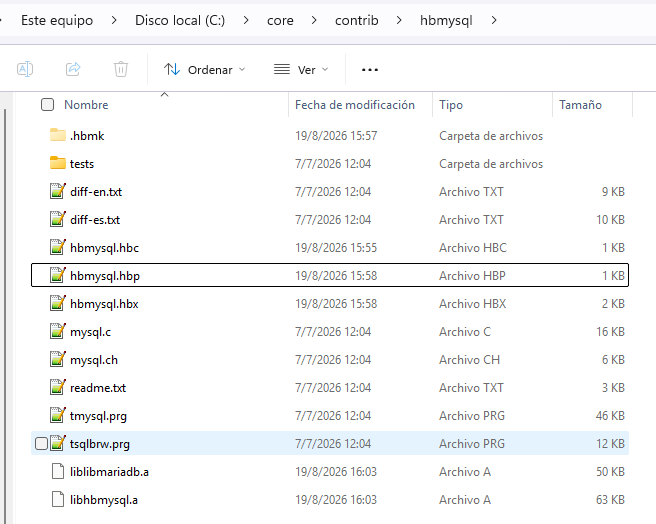Image resolution: width=656 pixels, height=524 pixels.
Task: Sort by Fecha de modificación column
Action: [355, 105]
